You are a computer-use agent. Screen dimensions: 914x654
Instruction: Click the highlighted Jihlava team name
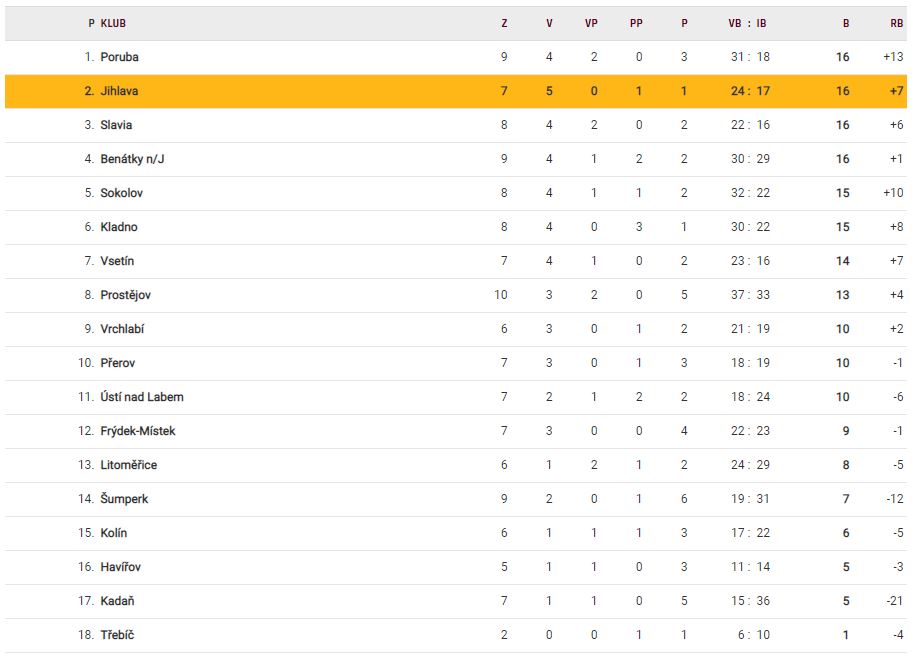pos(119,91)
